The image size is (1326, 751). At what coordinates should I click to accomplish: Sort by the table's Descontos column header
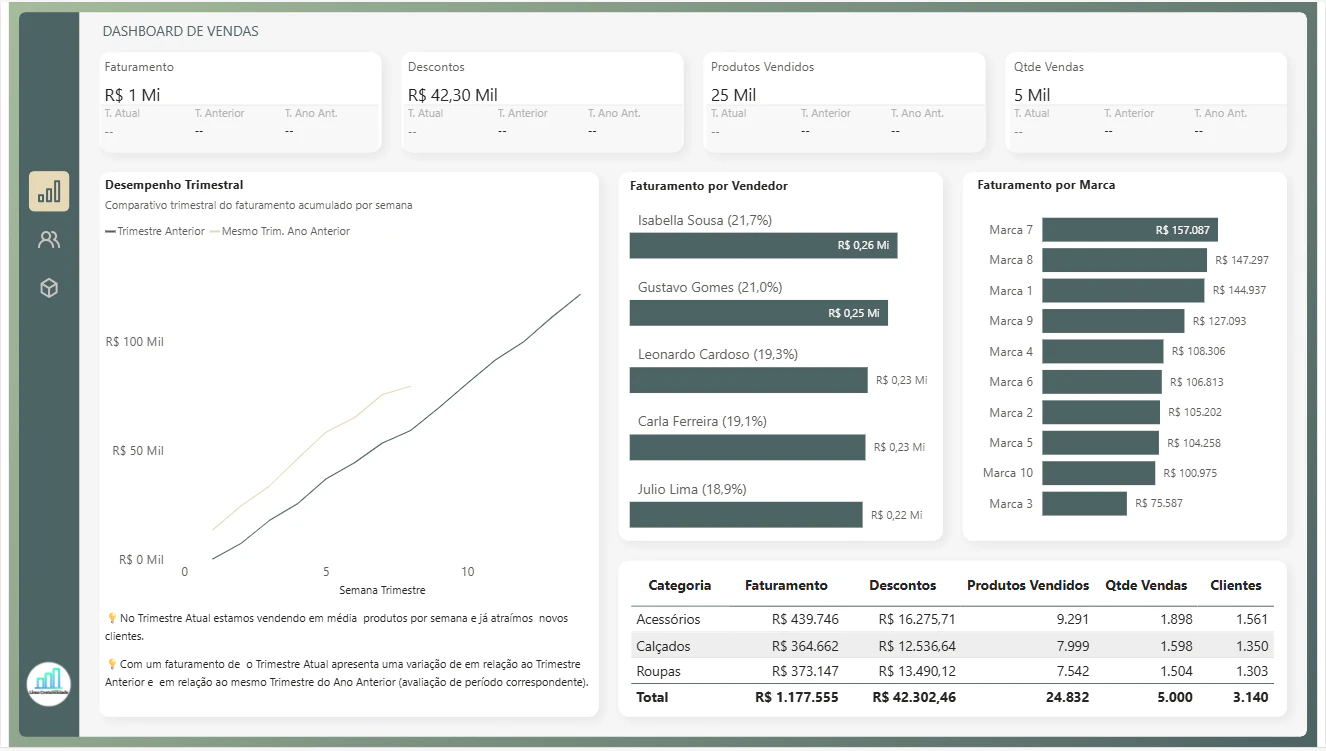tap(903, 585)
